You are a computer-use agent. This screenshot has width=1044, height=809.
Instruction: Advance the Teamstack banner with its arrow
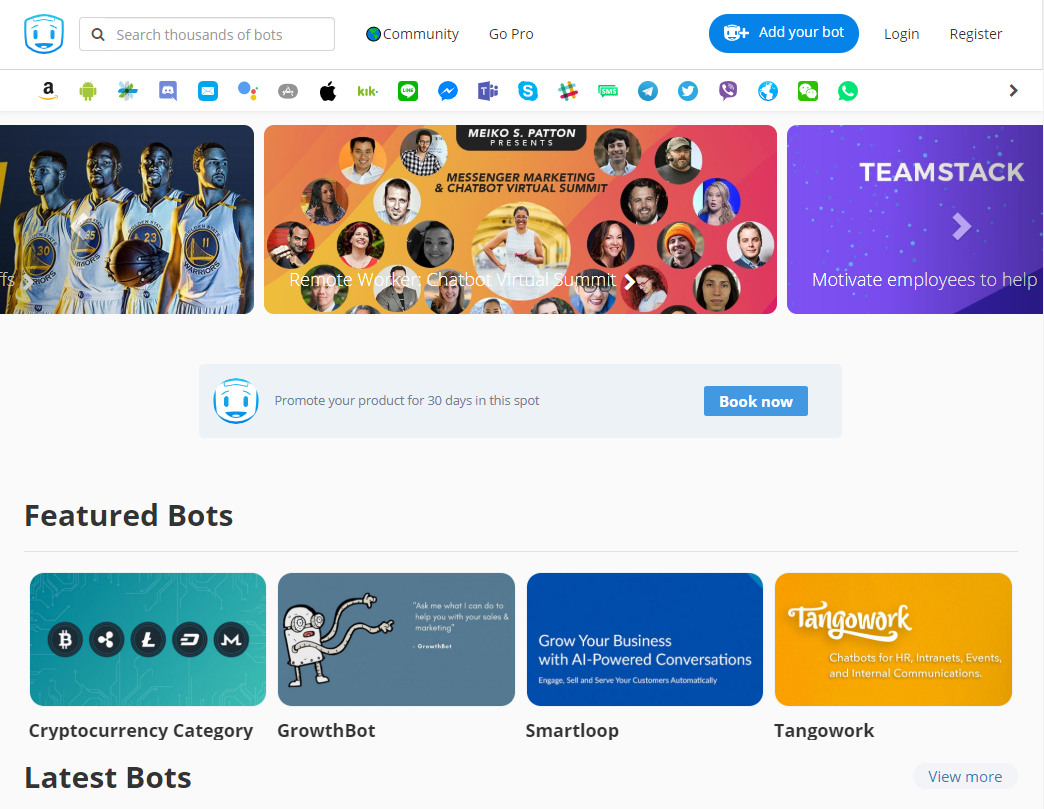tap(961, 226)
